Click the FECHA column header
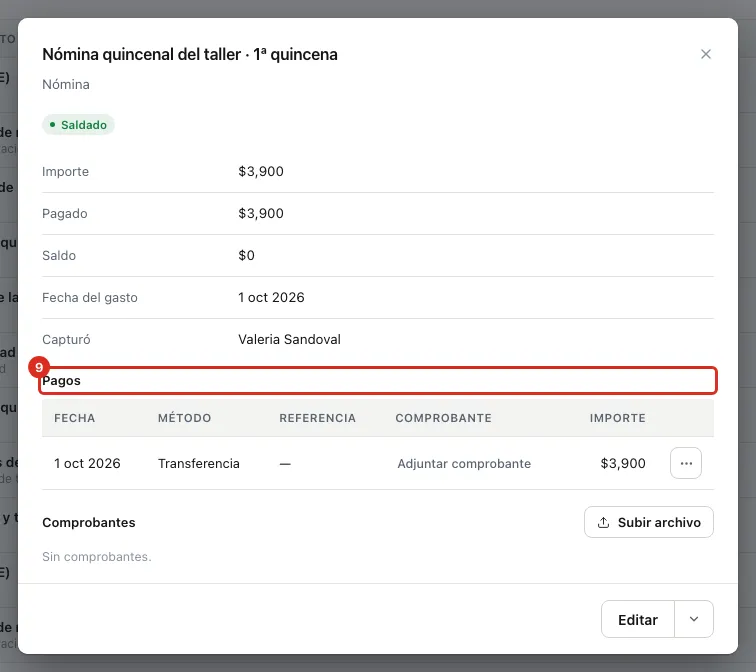This screenshot has width=756, height=672. [74, 418]
